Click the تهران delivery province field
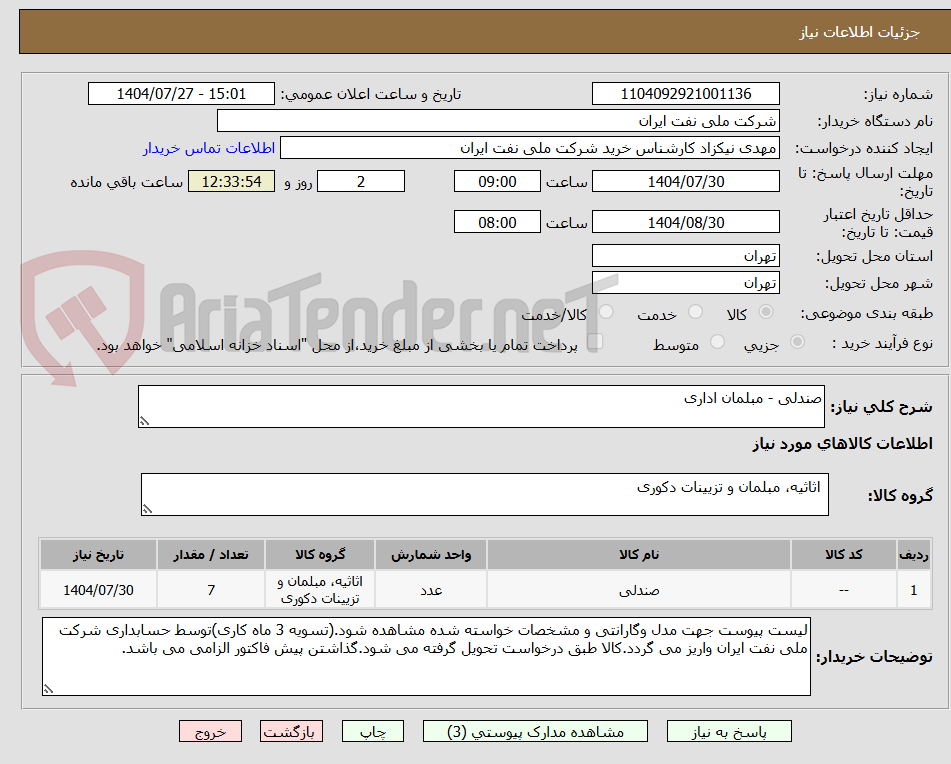Viewport: 951px width, 764px height. (x=687, y=255)
